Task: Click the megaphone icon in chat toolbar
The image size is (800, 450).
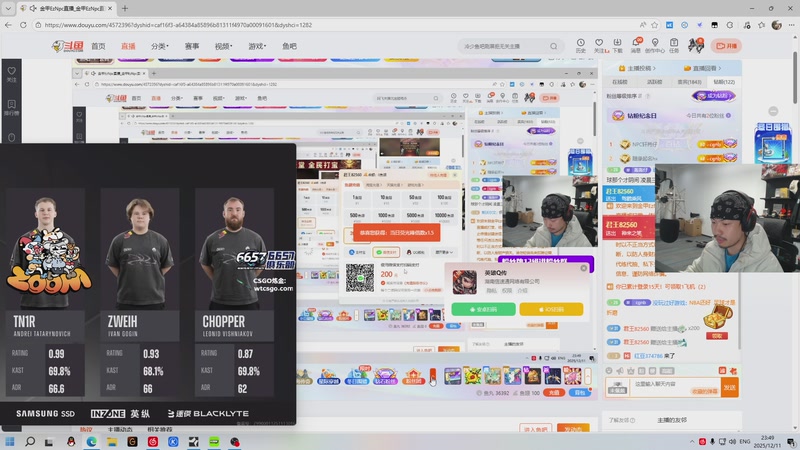Action: tap(620, 371)
